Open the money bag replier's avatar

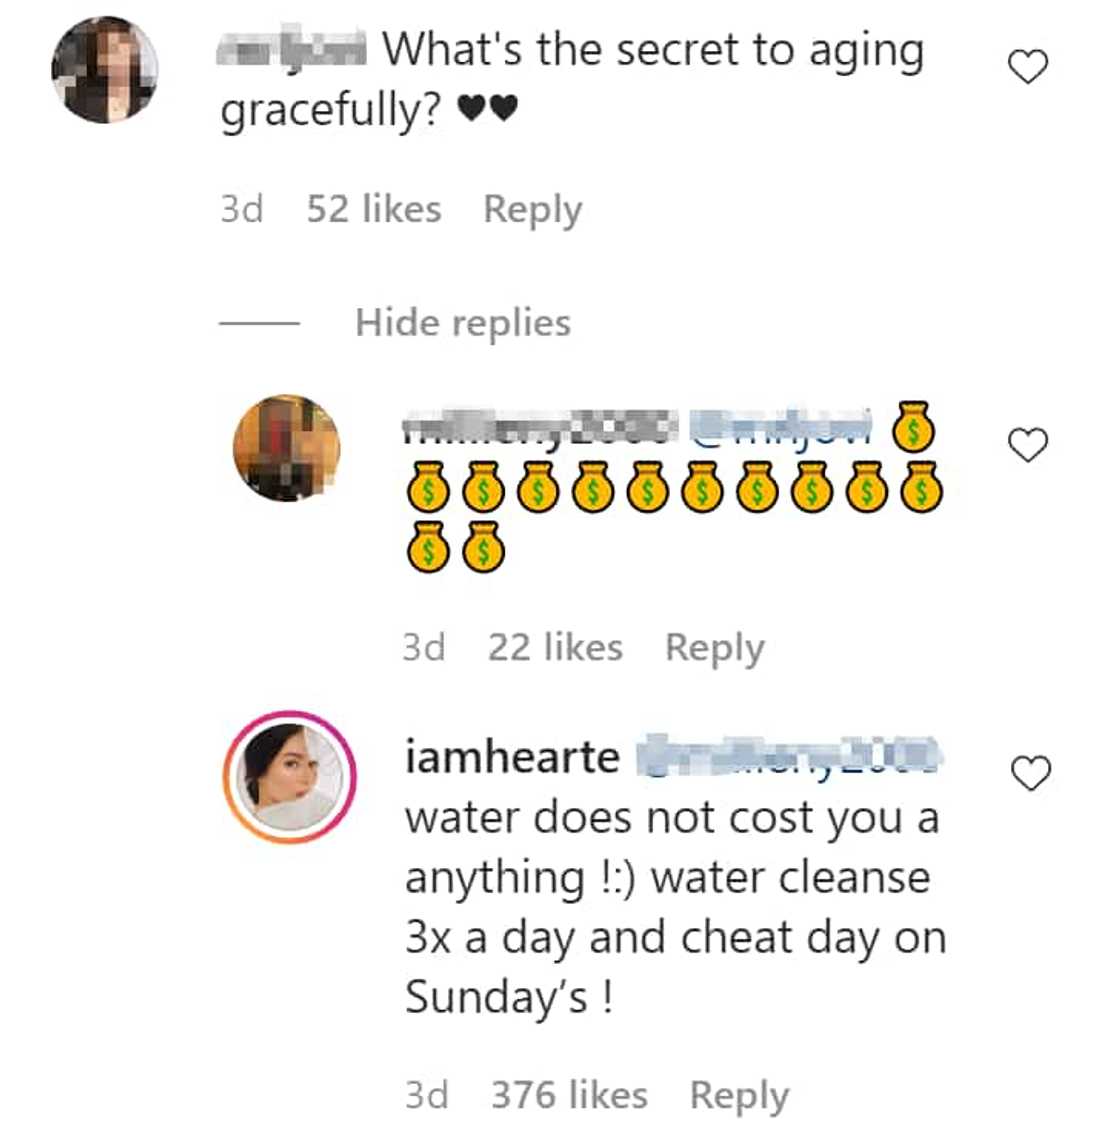pos(286,448)
